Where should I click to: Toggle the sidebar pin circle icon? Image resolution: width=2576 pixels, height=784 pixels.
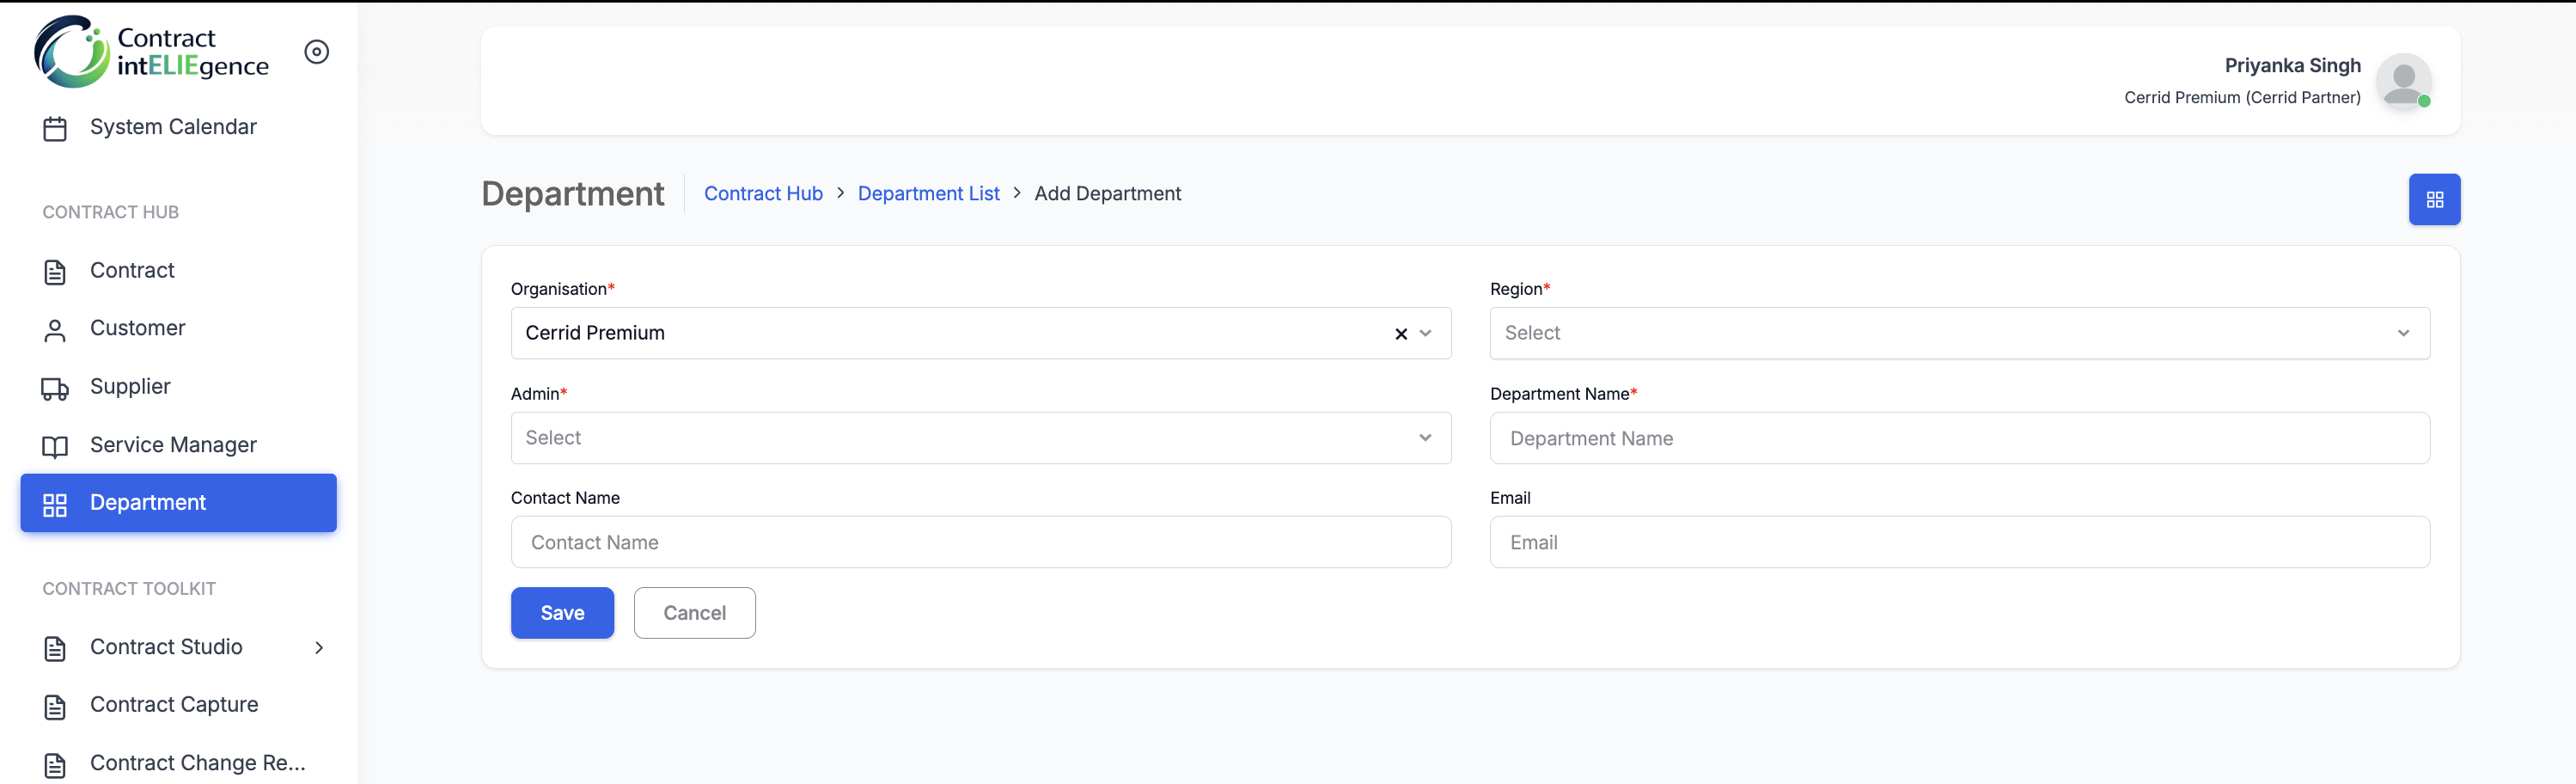(317, 52)
